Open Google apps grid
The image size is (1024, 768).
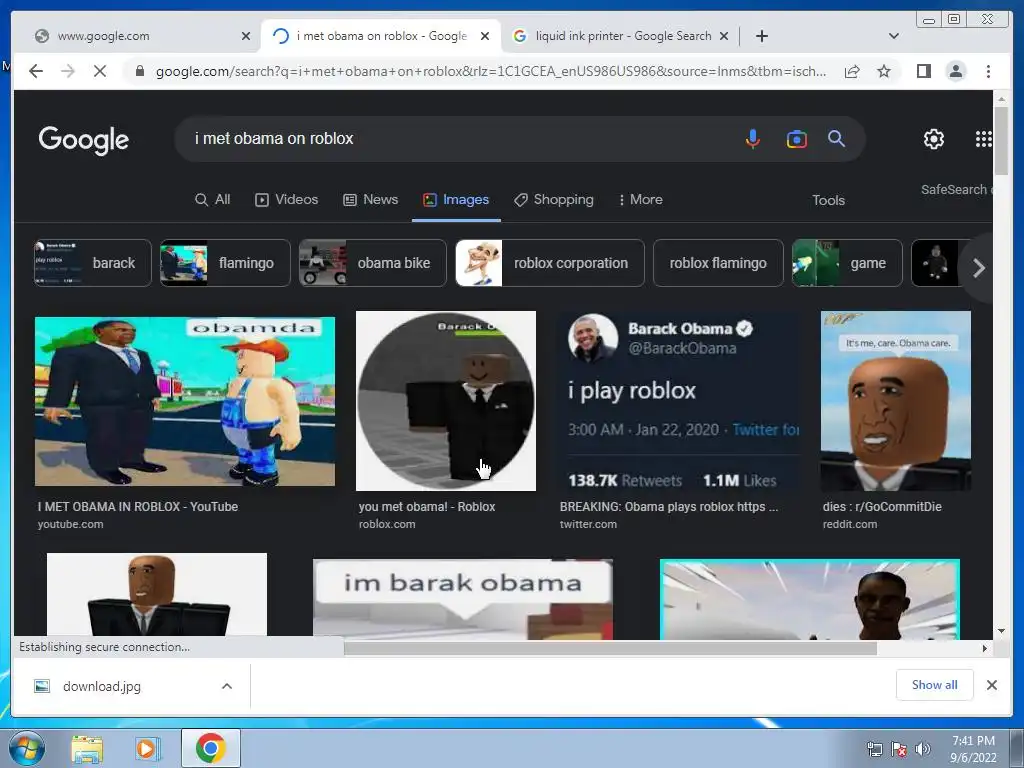click(984, 139)
